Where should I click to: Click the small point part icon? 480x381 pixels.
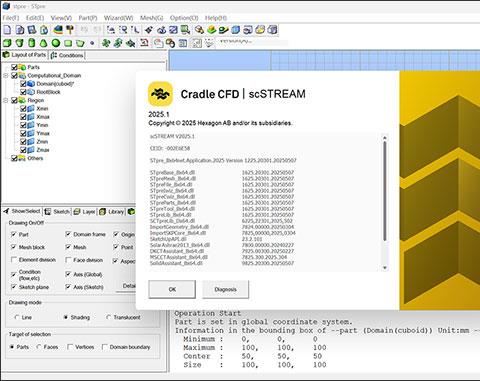point(92,43)
